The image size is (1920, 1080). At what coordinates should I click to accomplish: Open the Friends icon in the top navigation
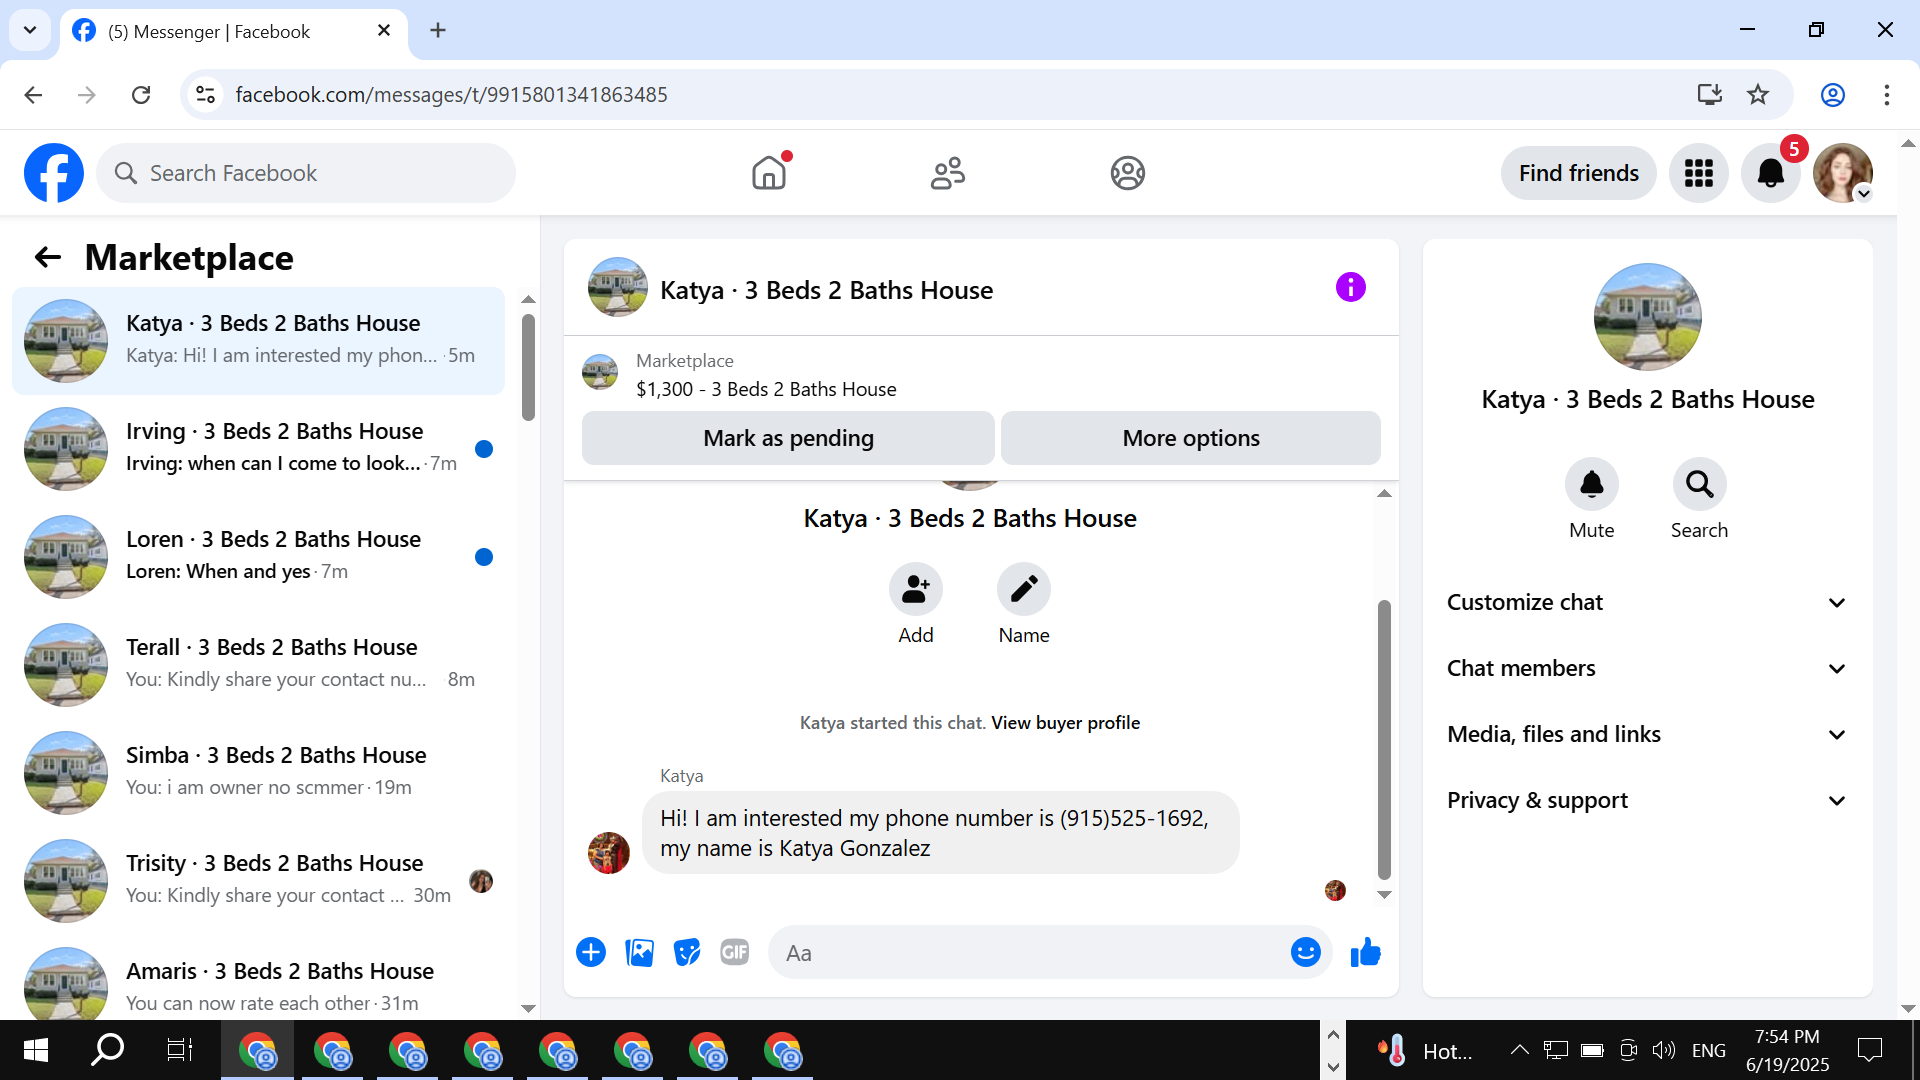point(948,173)
